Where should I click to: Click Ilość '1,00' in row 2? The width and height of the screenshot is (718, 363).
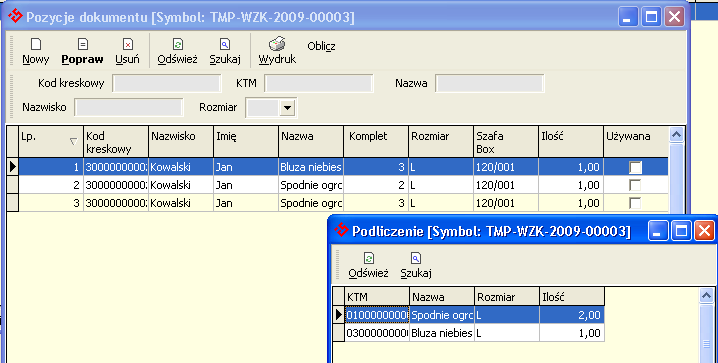pos(571,185)
